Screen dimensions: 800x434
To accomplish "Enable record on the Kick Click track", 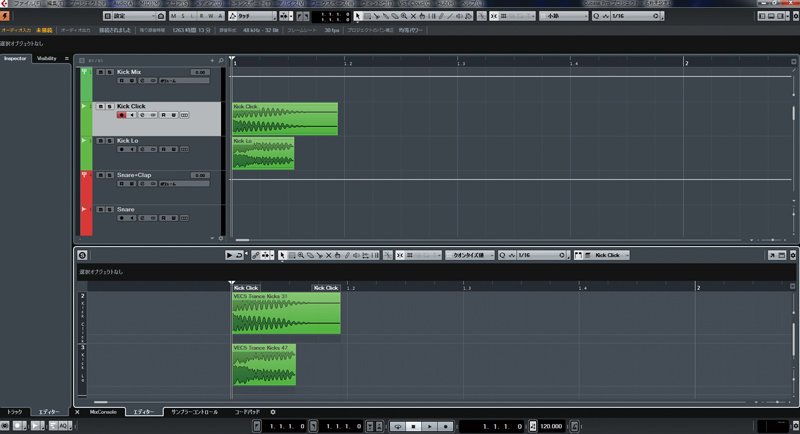I will tap(121, 115).
